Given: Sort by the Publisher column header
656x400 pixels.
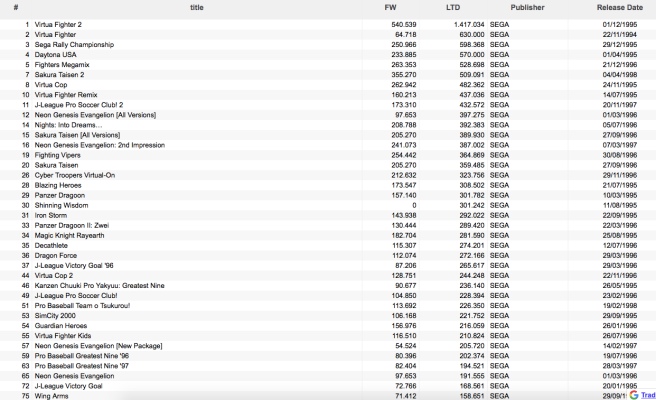Looking at the screenshot, I should [x=527, y=8].
